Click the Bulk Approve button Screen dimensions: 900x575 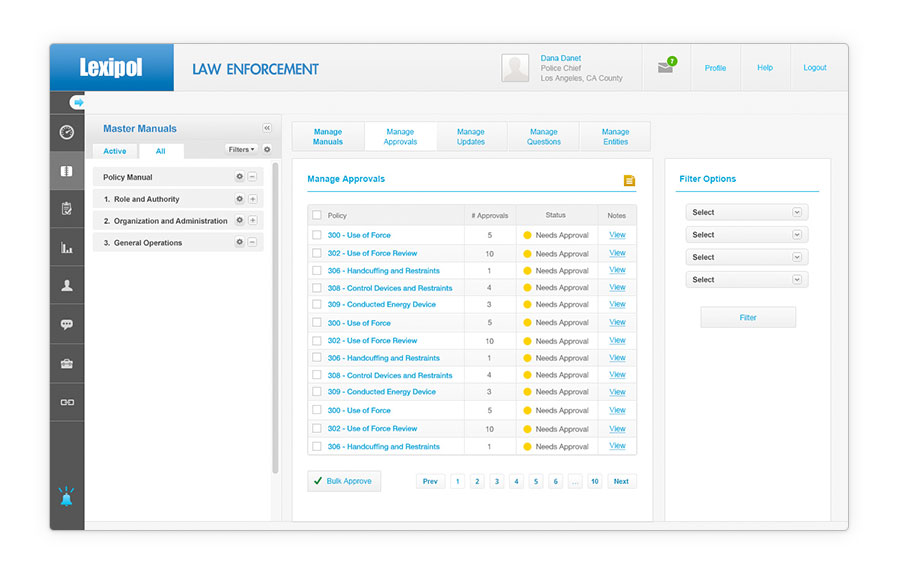pyautogui.click(x=344, y=481)
